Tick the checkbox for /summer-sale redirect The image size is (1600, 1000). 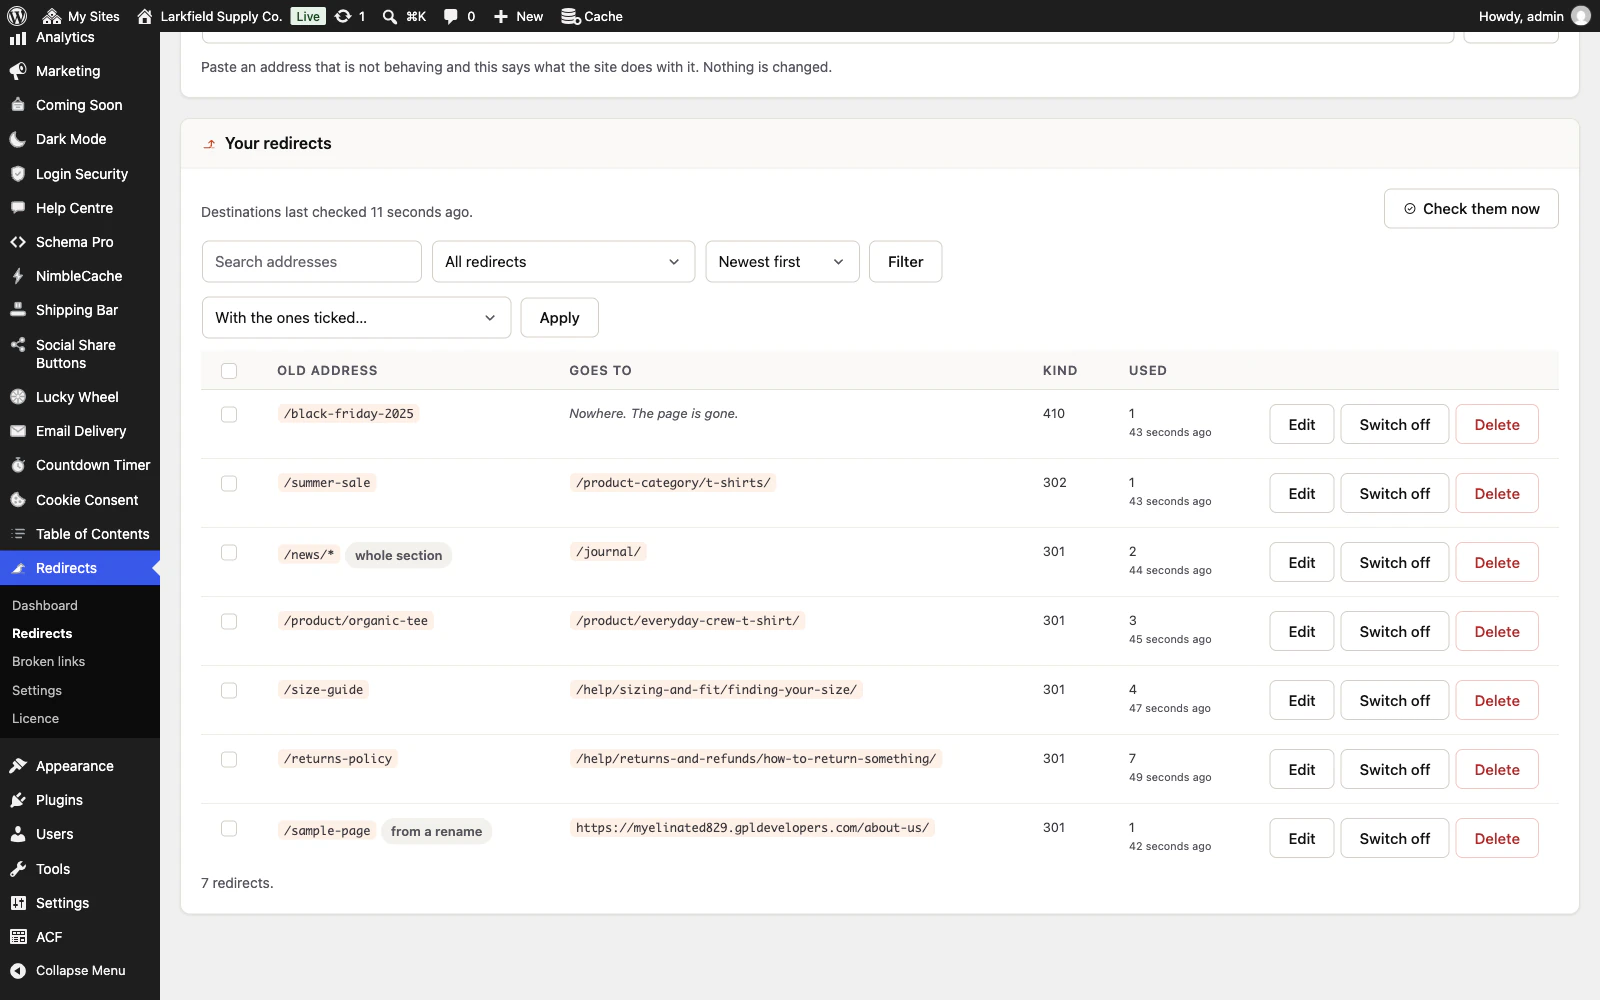coord(229,483)
